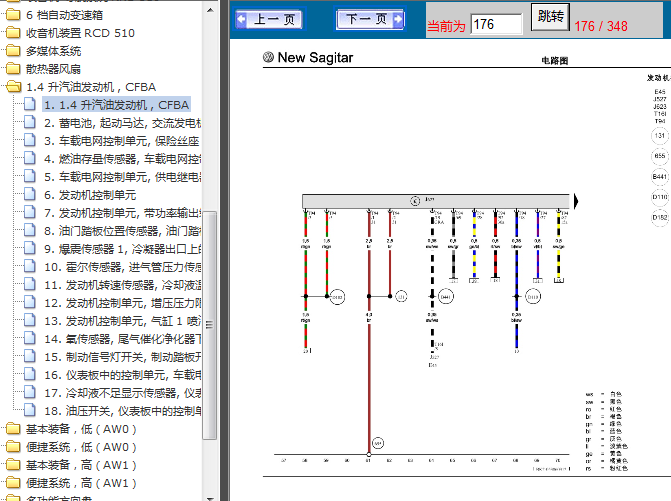
Task: Select page icon of 10. 霍尔传感器
Action: tap(30, 266)
